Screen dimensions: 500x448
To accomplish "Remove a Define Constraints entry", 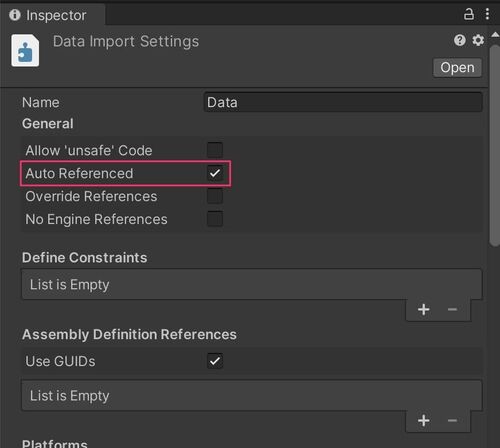I will [x=452, y=309].
